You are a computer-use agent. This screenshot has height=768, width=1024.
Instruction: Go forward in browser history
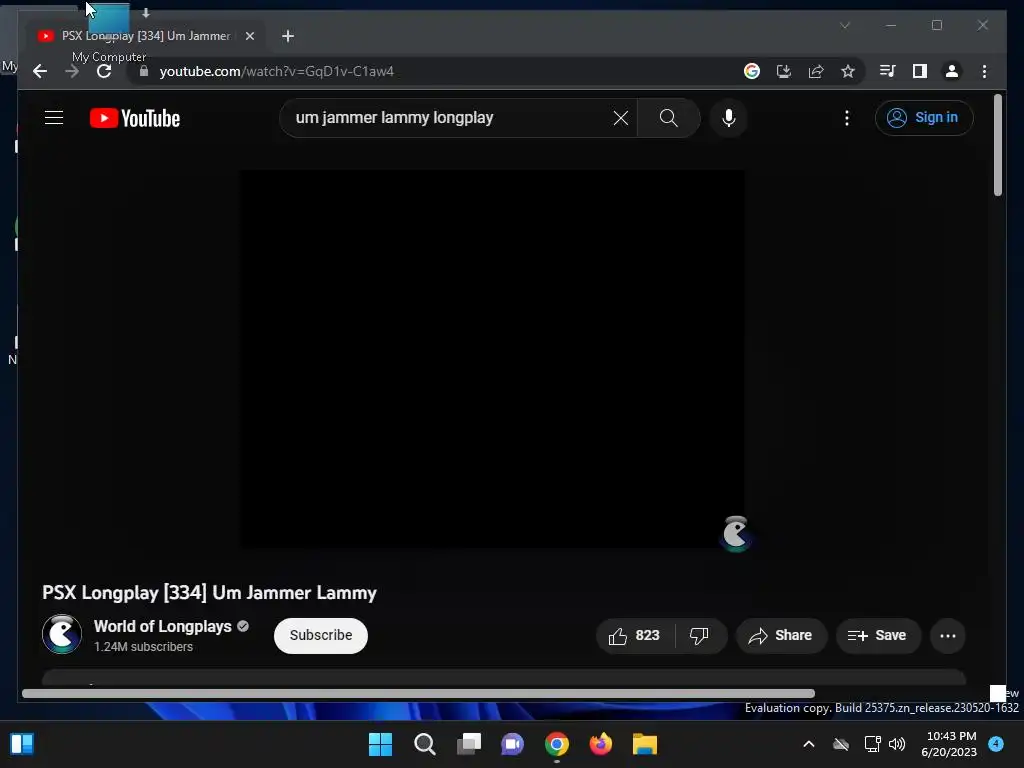click(x=72, y=71)
